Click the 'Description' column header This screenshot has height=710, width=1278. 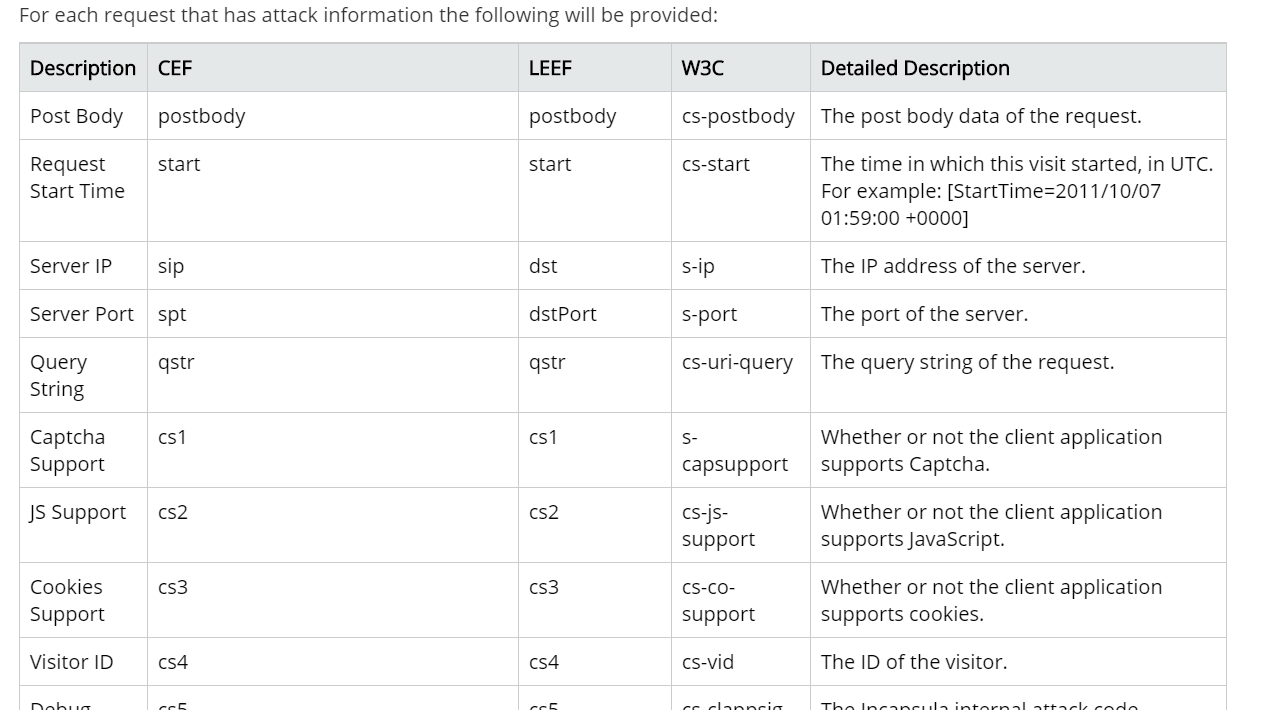83,68
